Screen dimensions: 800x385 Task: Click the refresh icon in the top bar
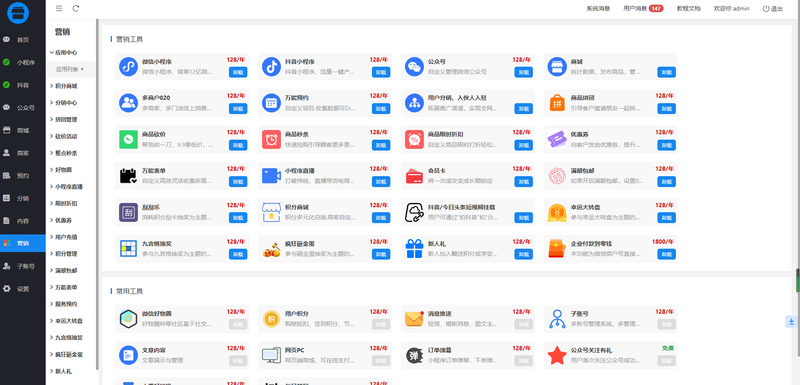[76, 8]
